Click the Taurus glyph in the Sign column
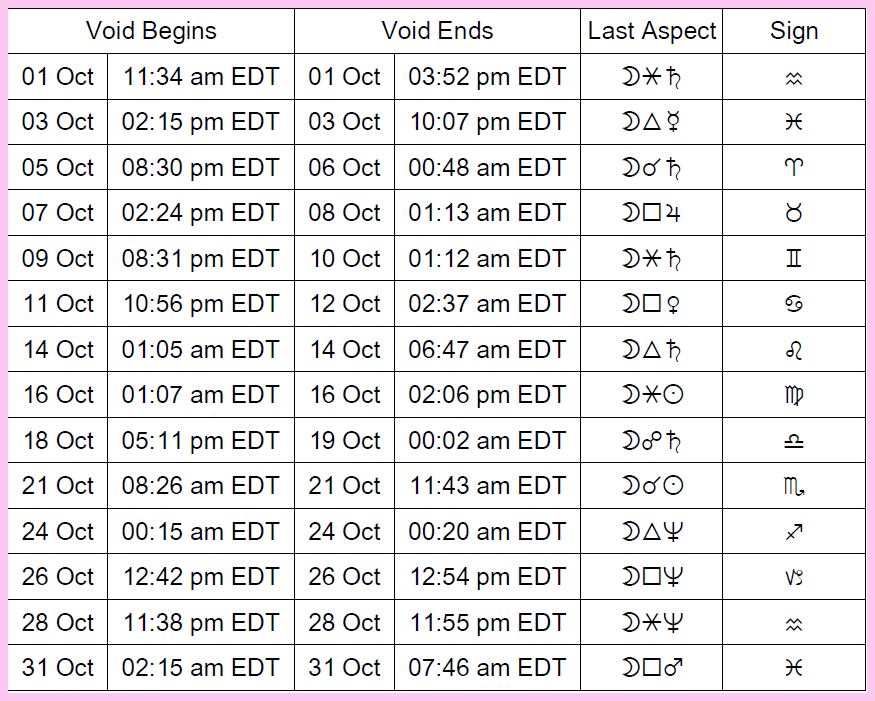The image size is (875, 701). [794, 213]
